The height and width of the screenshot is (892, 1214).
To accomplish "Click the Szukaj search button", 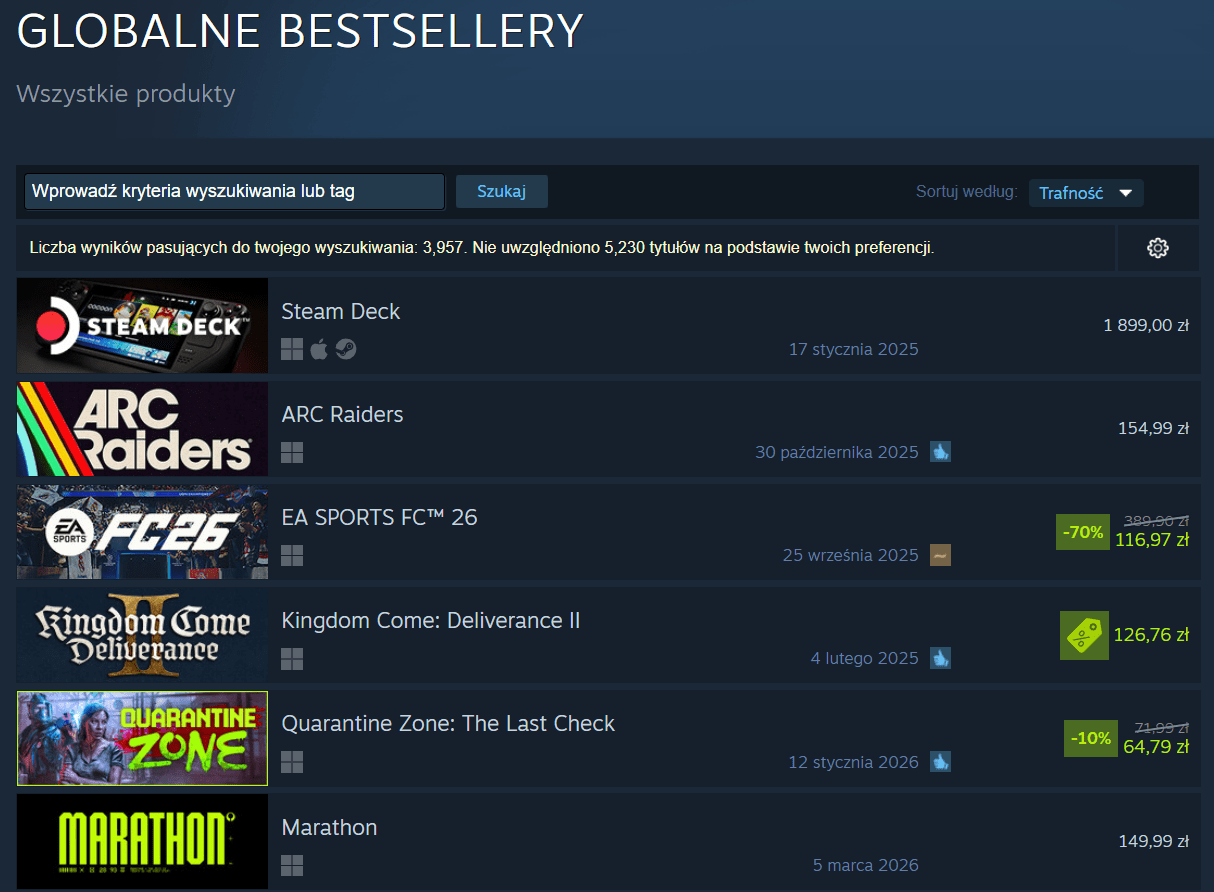I will 501,192.
